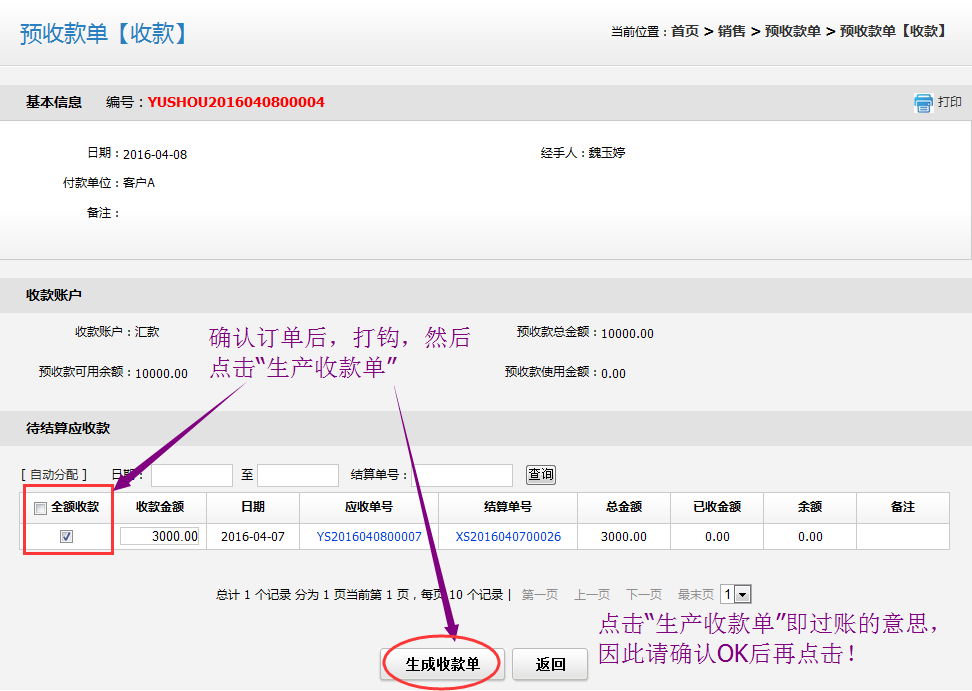
Task: Go to 下一页 in pagination
Action: (x=644, y=594)
